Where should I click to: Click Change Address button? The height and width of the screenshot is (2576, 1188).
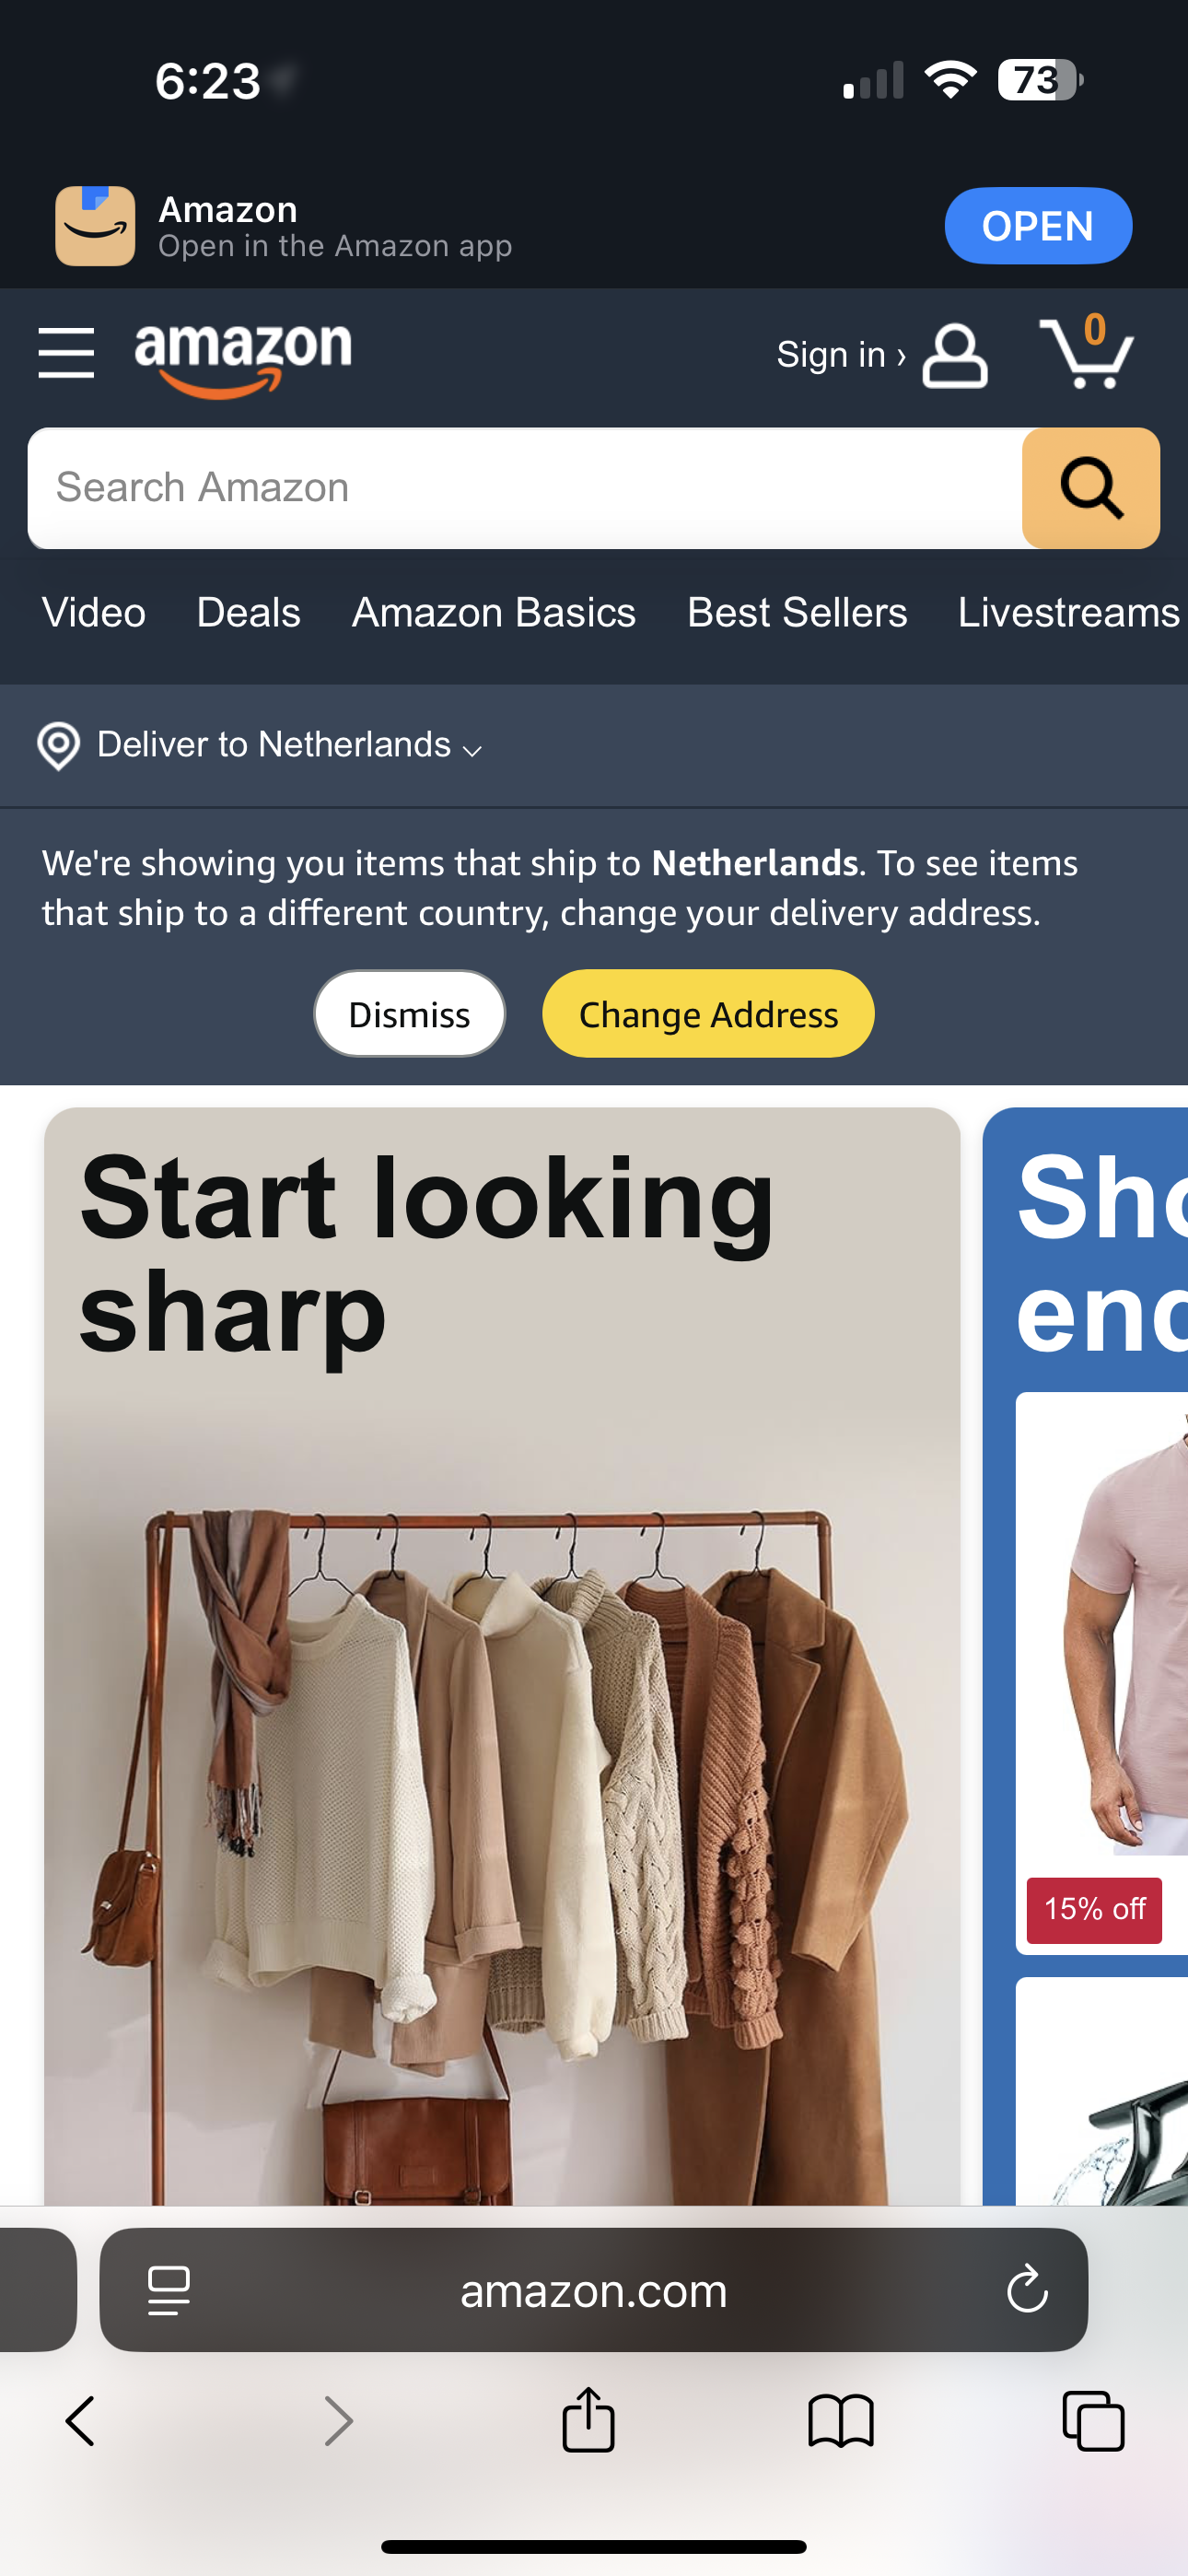coord(708,1014)
